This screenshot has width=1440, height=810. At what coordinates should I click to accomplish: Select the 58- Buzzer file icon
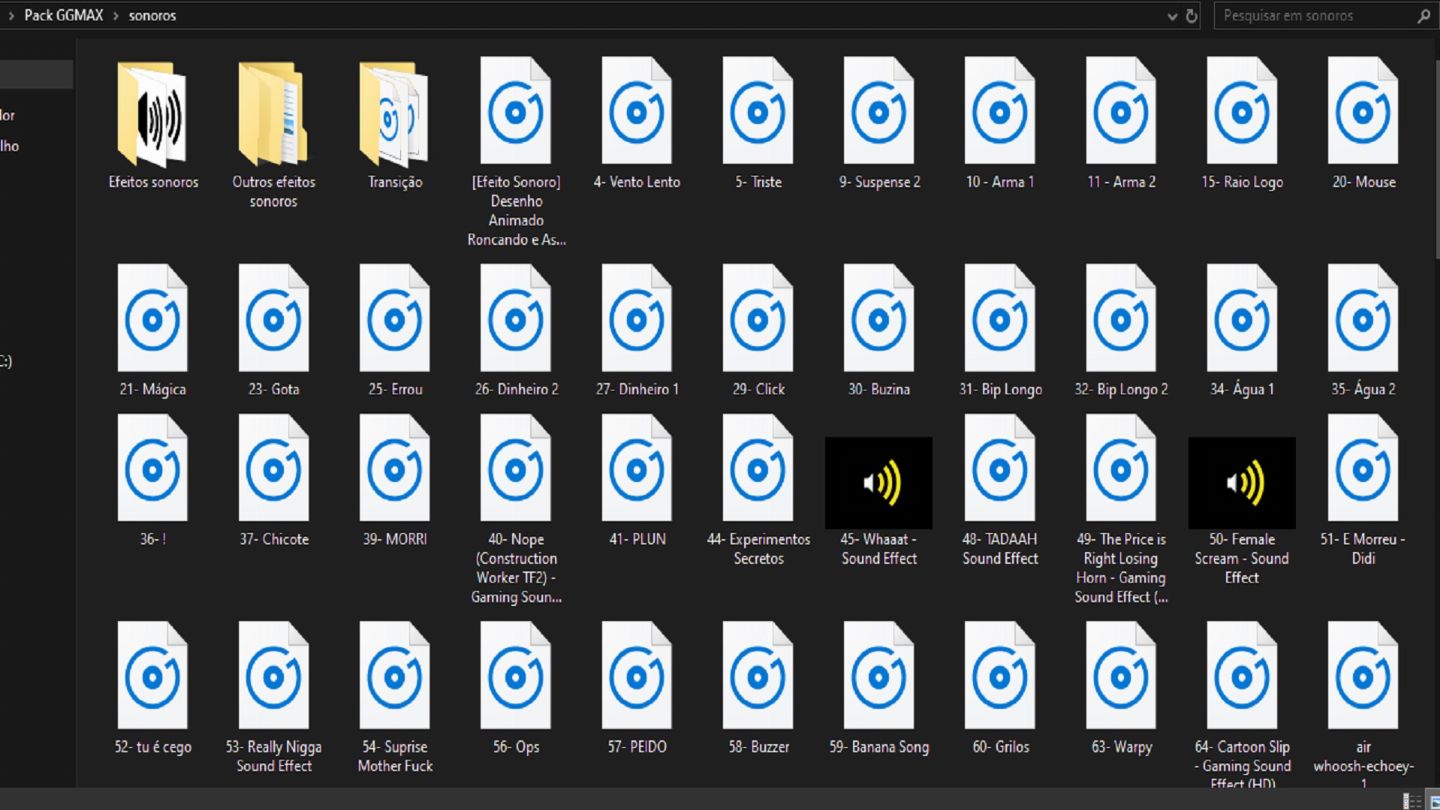[x=757, y=676]
